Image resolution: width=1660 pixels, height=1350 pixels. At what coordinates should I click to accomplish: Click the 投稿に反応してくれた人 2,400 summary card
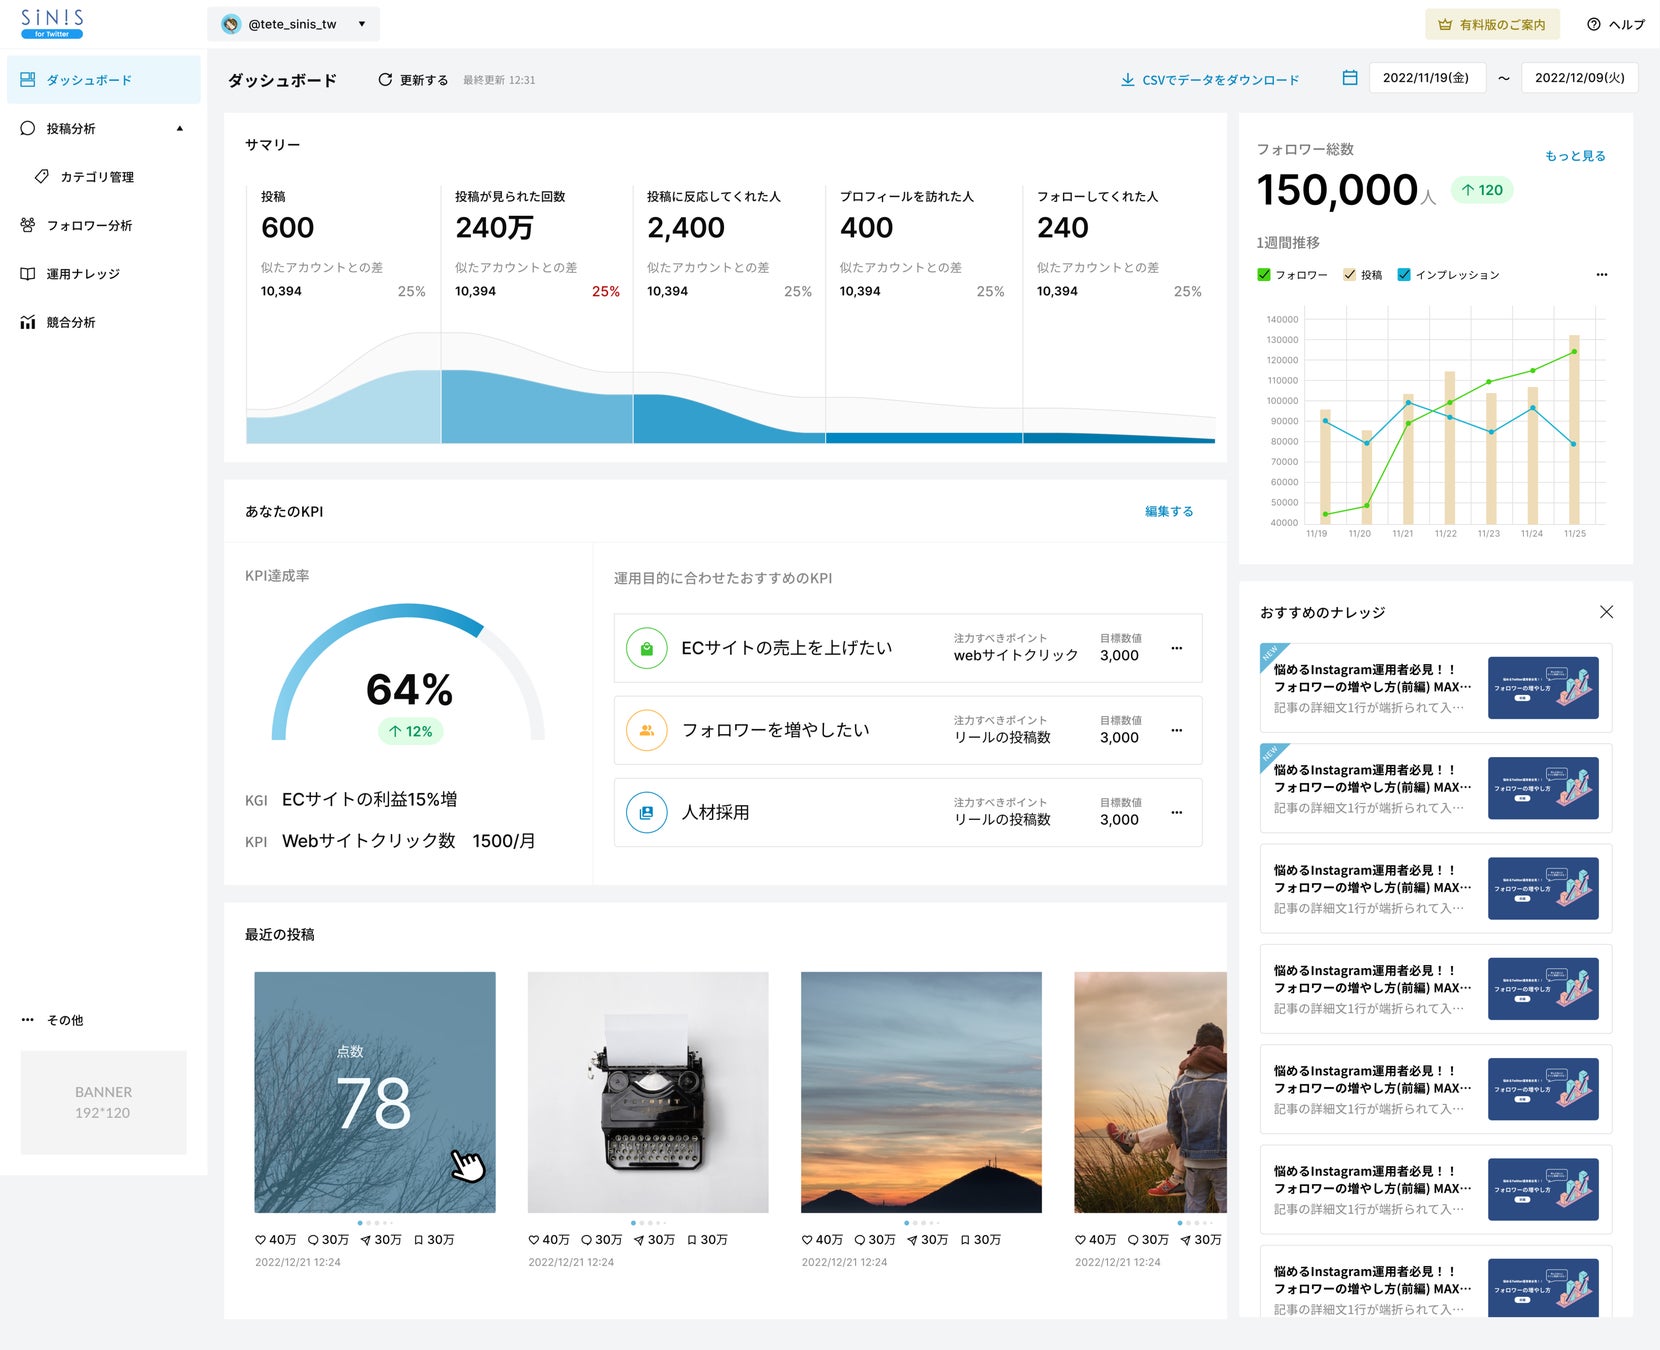729,314
